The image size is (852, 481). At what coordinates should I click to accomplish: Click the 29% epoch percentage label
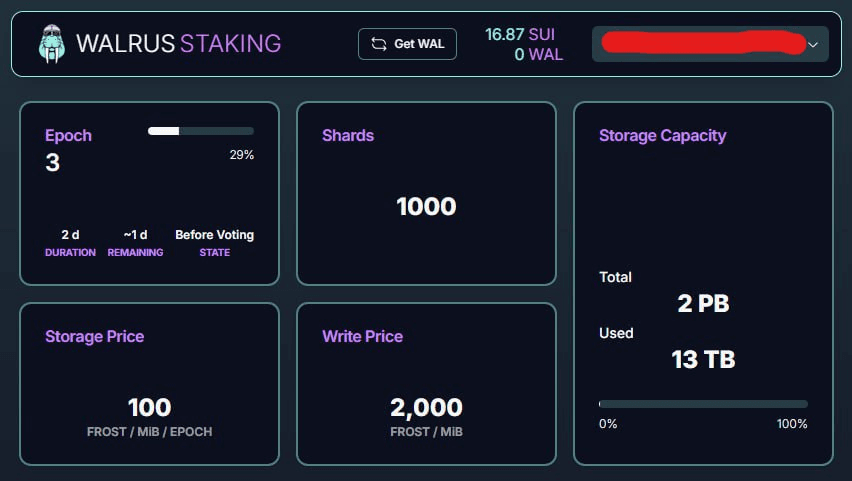pos(242,155)
